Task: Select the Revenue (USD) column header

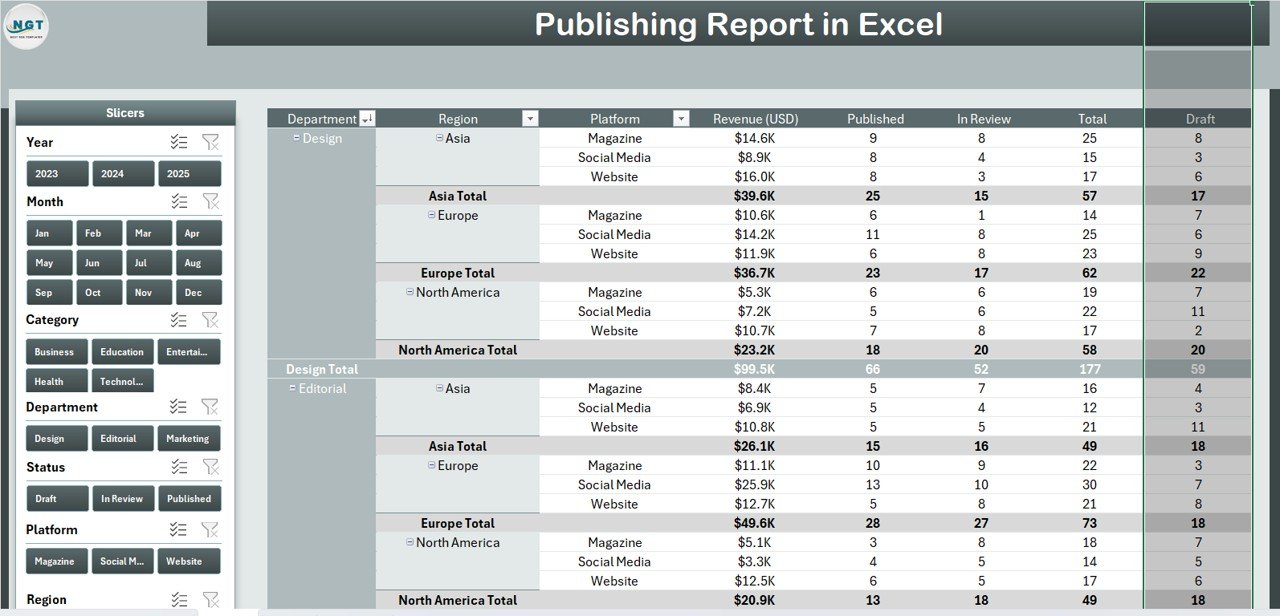Action: [x=755, y=118]
